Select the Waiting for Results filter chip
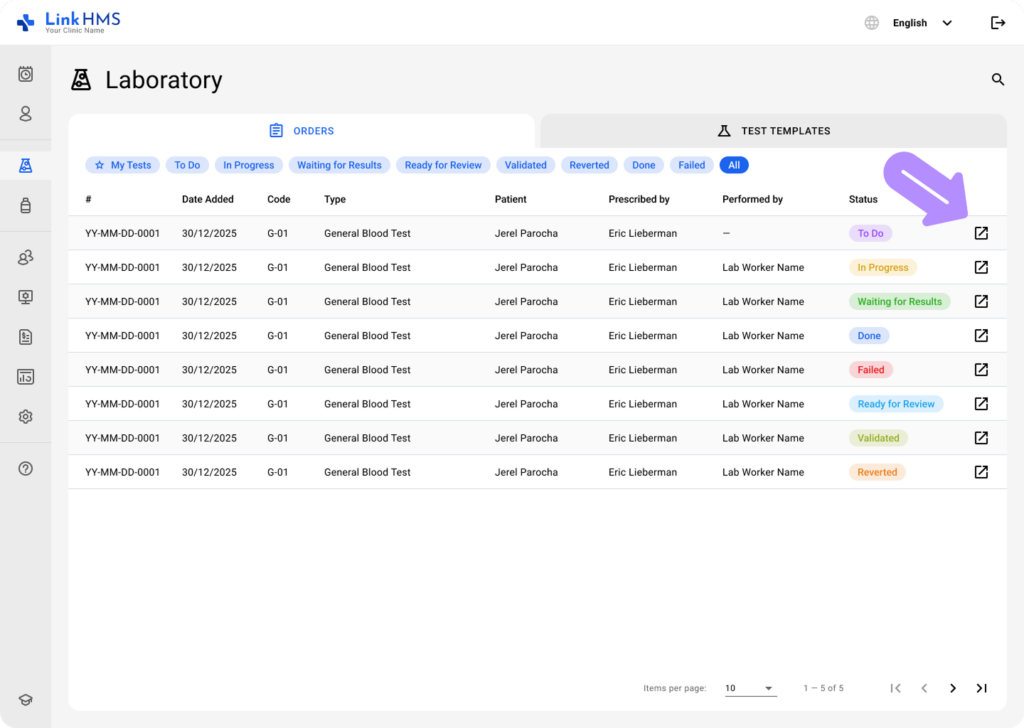 [339, 165]
